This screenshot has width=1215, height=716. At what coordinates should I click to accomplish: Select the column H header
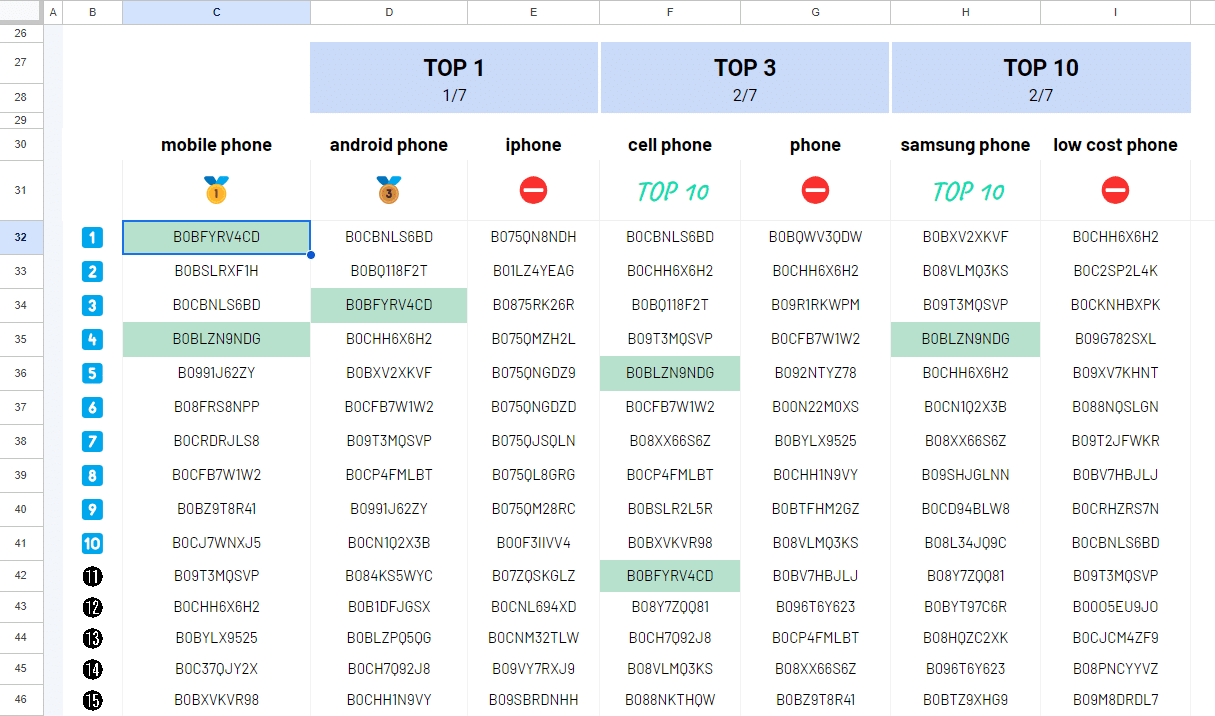point(965,12)
